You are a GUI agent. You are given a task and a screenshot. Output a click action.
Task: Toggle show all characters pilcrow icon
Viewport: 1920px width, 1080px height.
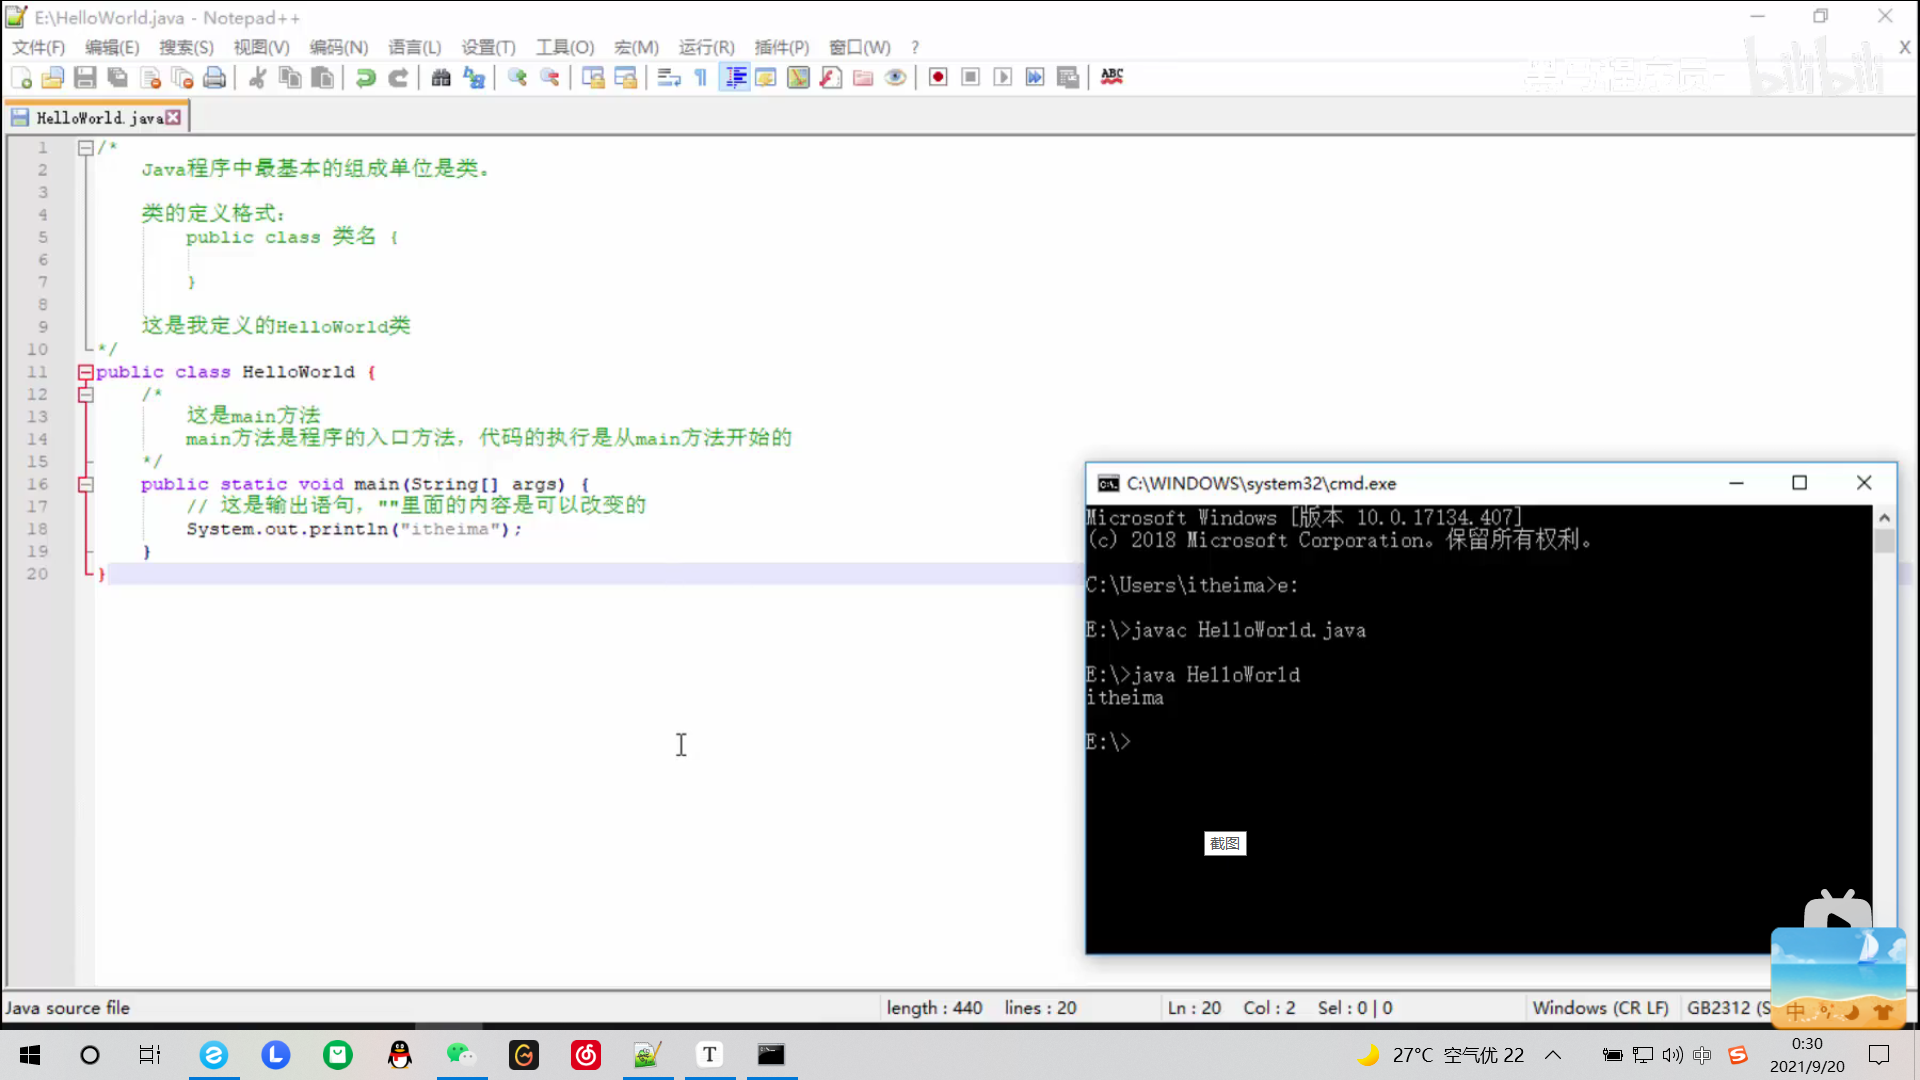(x=701, y=78)
